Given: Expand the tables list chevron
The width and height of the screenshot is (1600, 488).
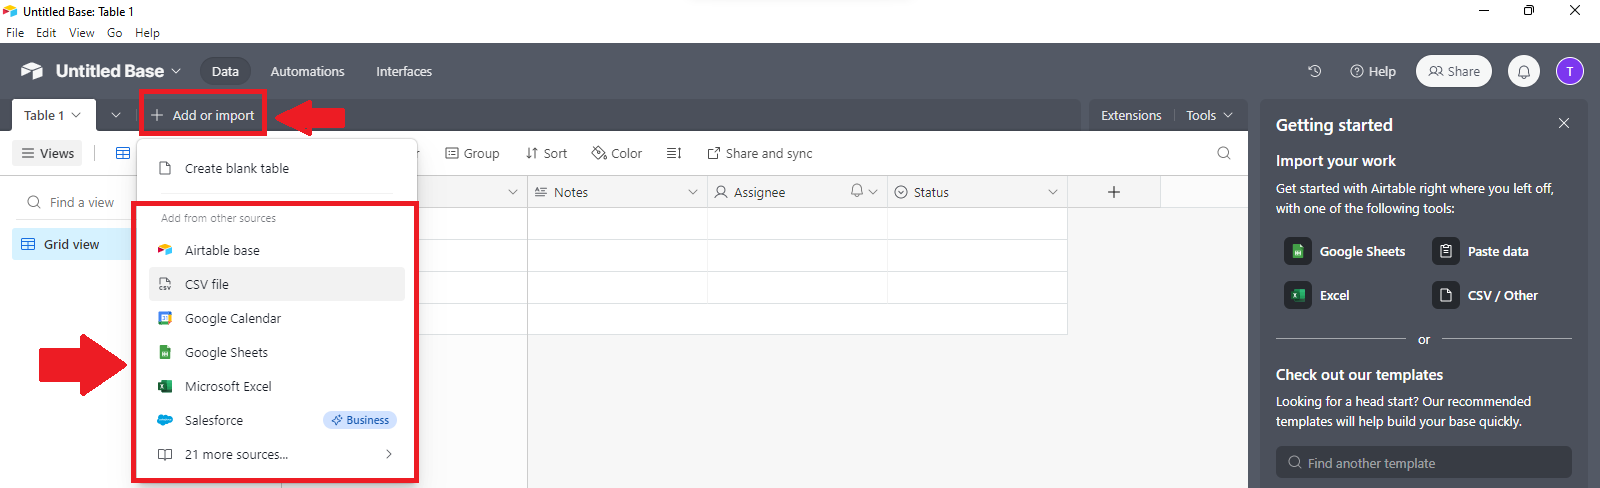Looking at the screenshot, I should [x=116, y=115].
